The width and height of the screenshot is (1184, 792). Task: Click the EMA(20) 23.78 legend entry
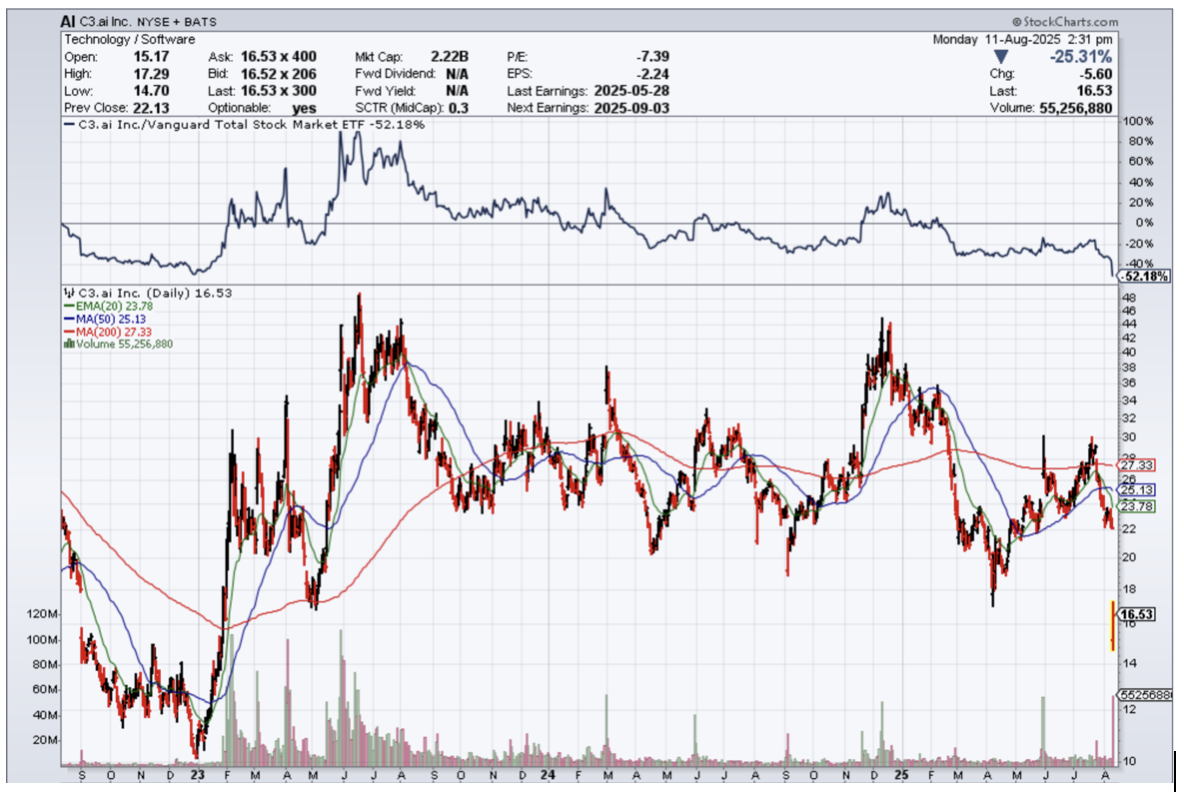click(x=109, y=307)
